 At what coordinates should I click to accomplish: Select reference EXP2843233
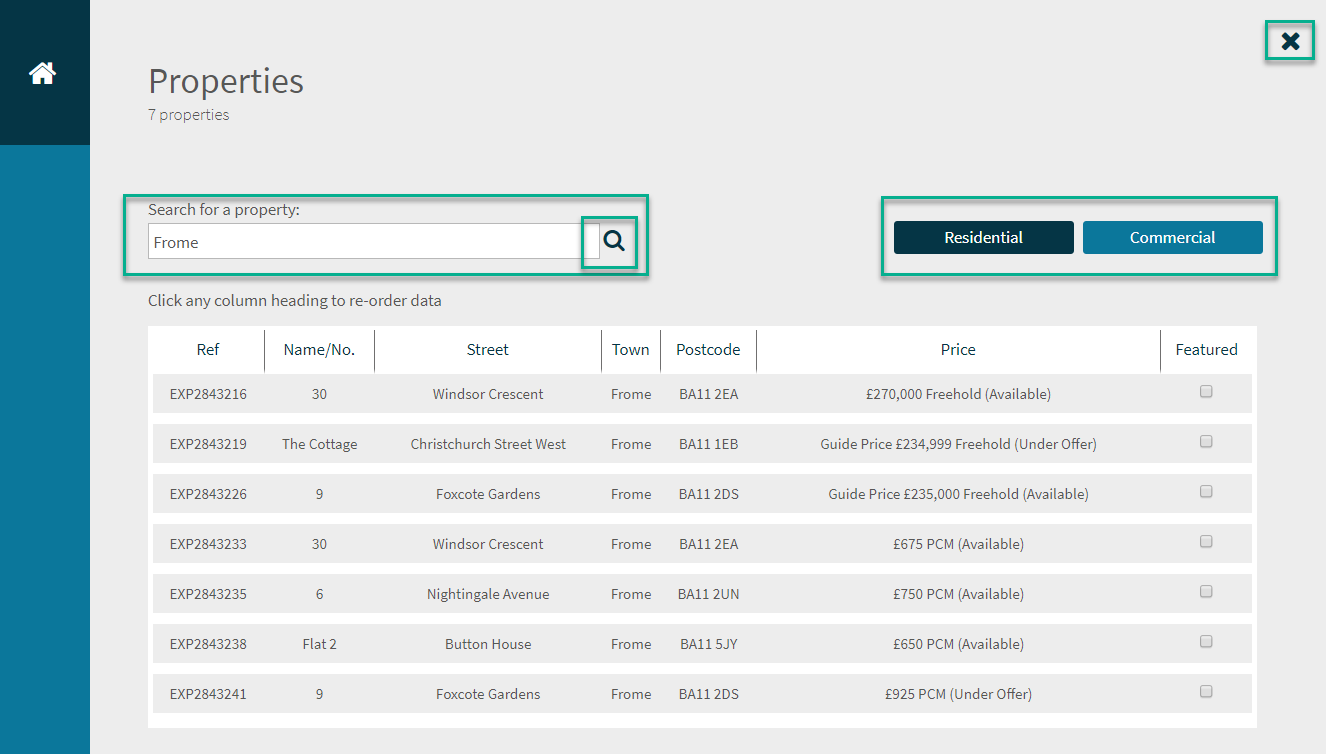(x=208, y=544)
